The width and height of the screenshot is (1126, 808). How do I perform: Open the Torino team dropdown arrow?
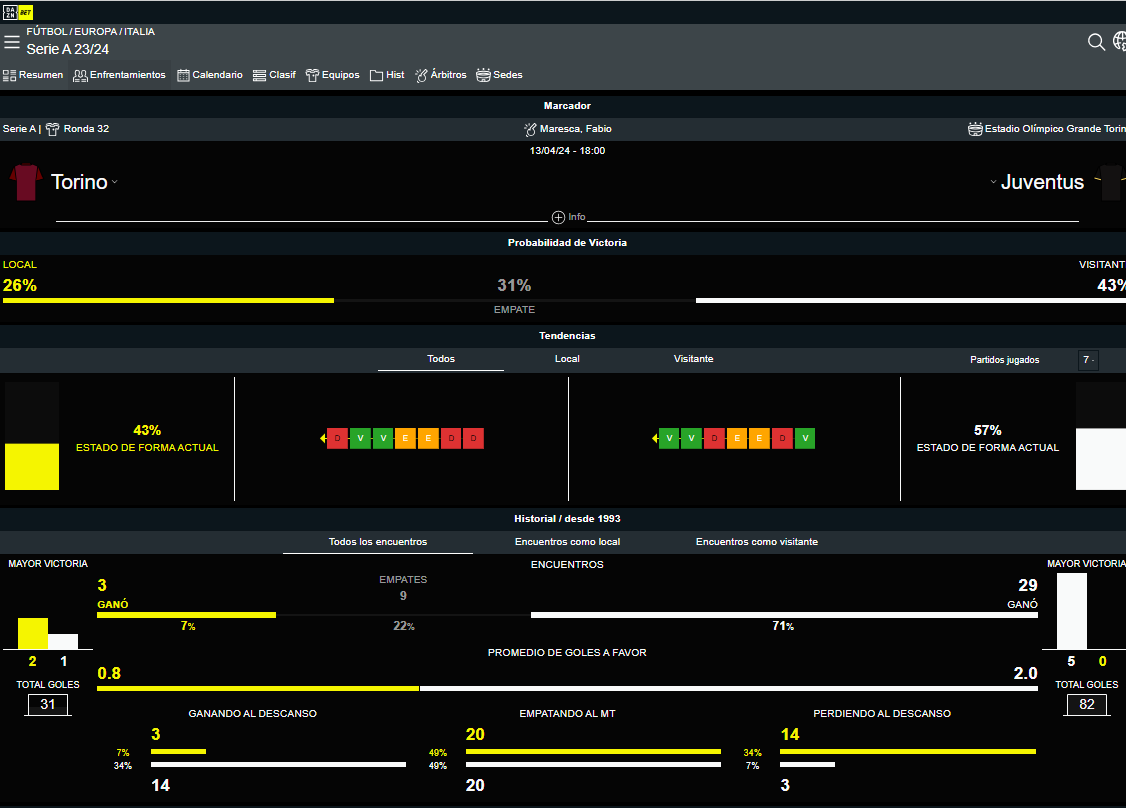click(x=115, y=182)
